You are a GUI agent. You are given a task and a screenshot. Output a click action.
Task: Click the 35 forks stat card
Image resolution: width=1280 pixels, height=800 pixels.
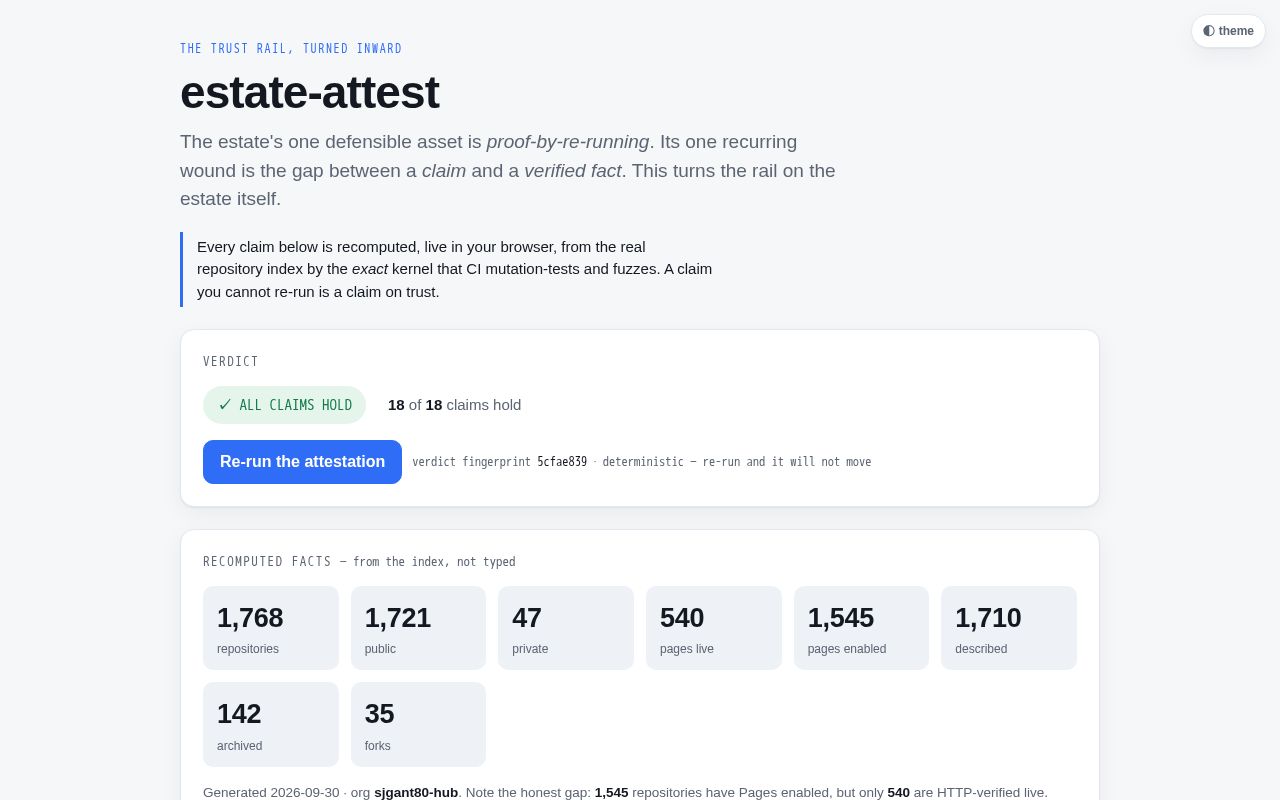(x=418, y=724)
